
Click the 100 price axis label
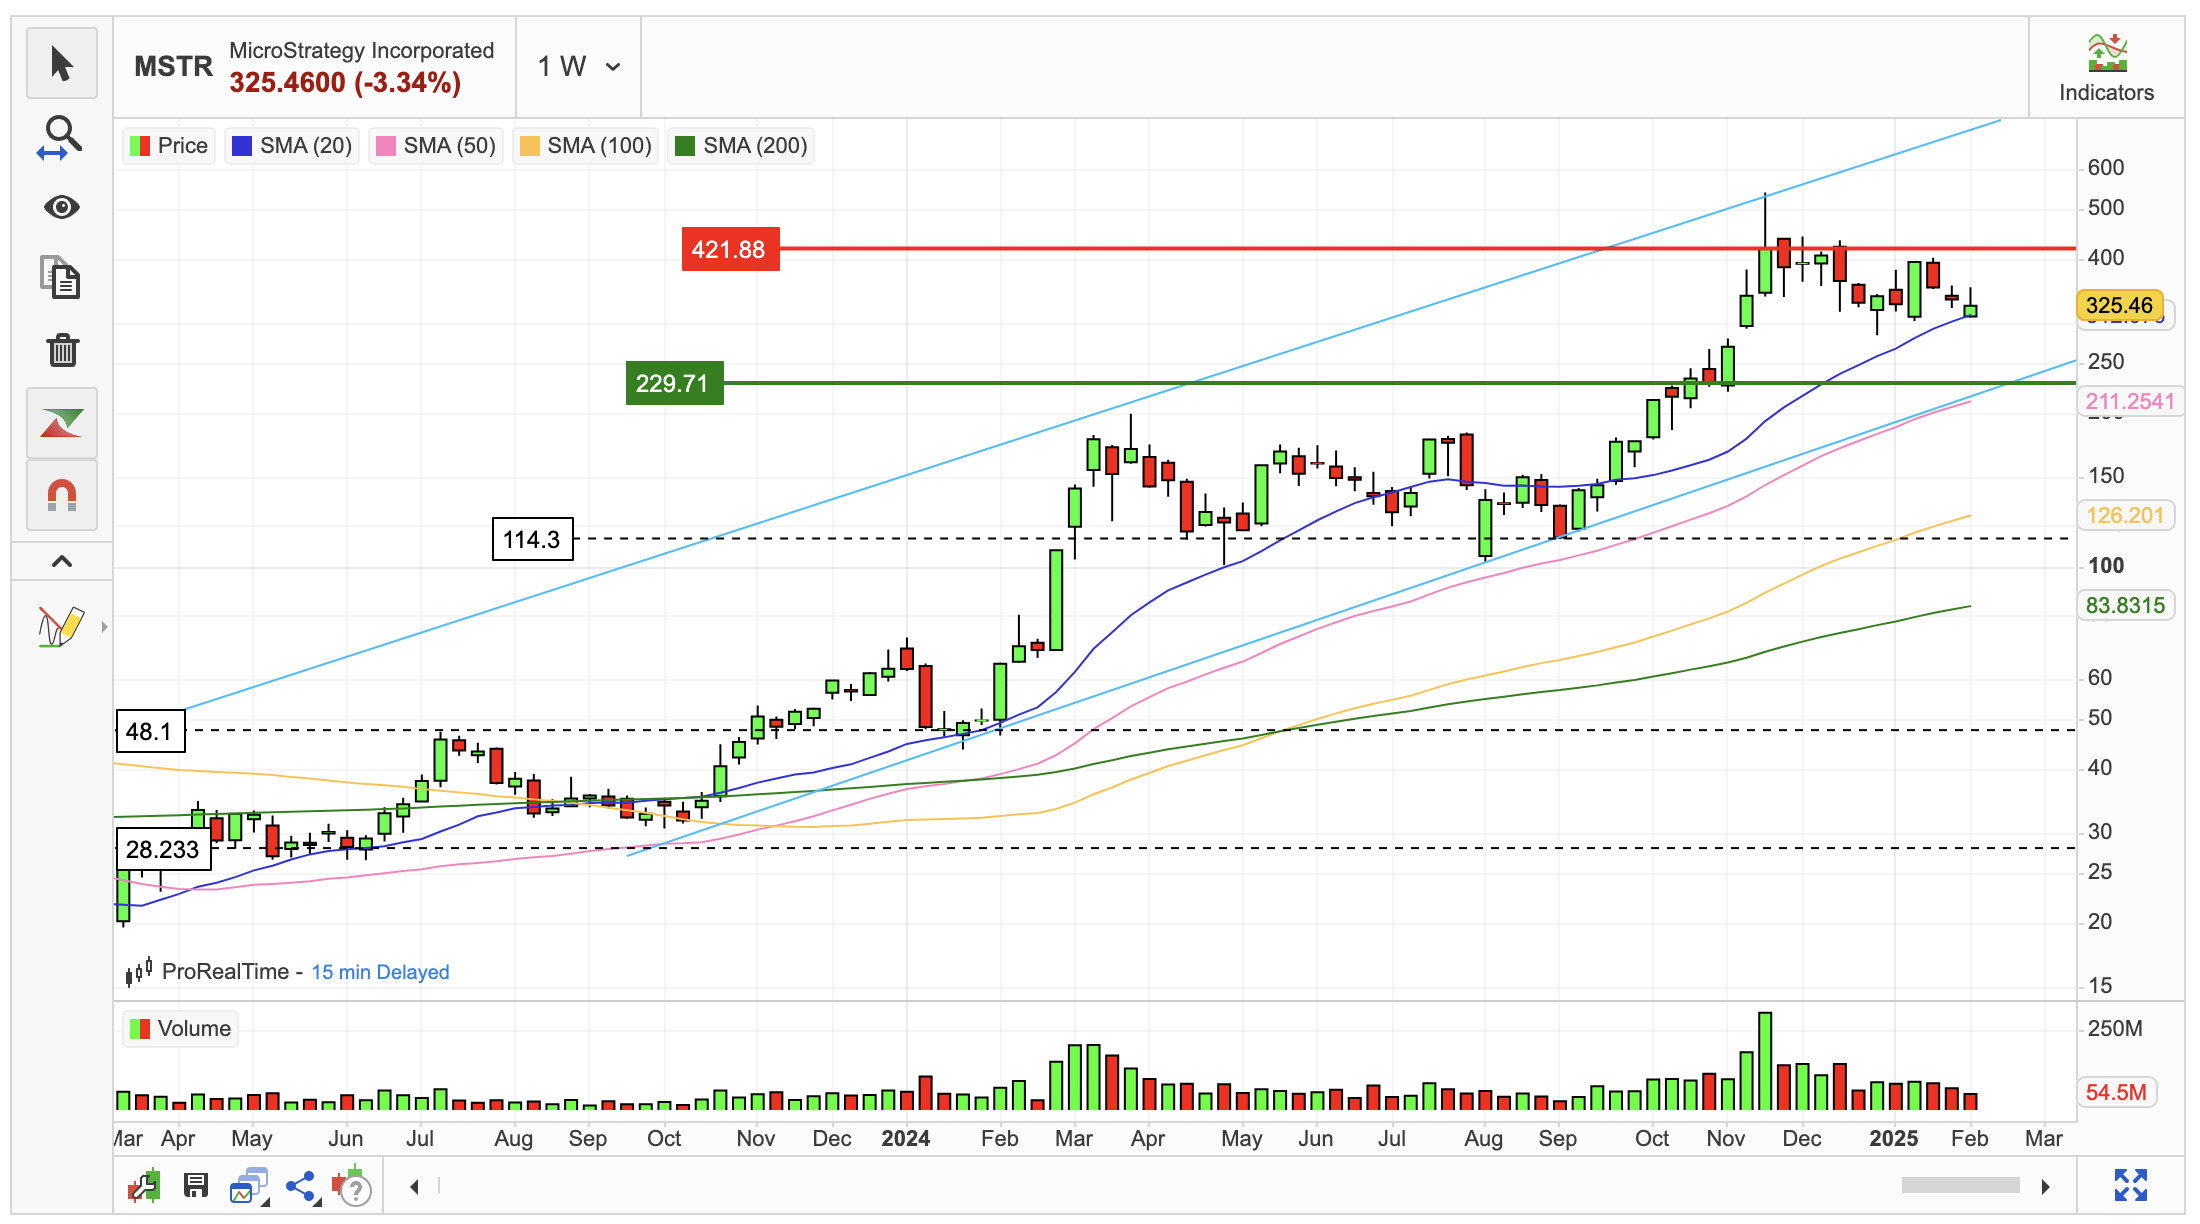(x=2106, y=566)
